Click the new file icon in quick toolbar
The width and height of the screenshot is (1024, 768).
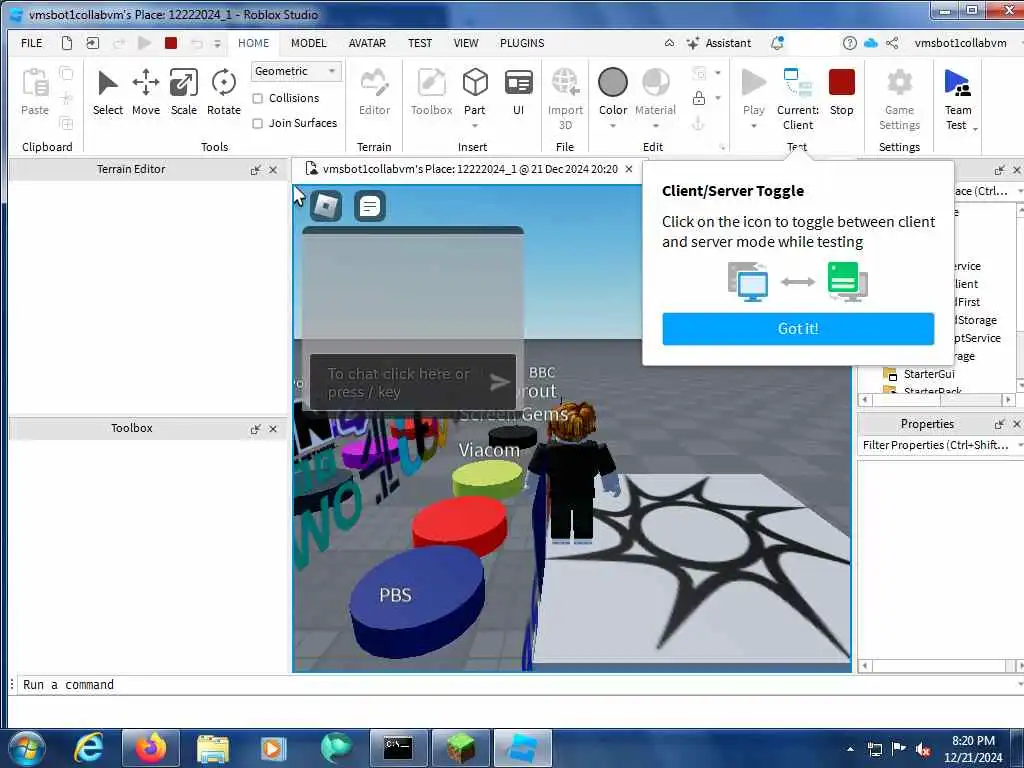point(67,43)
